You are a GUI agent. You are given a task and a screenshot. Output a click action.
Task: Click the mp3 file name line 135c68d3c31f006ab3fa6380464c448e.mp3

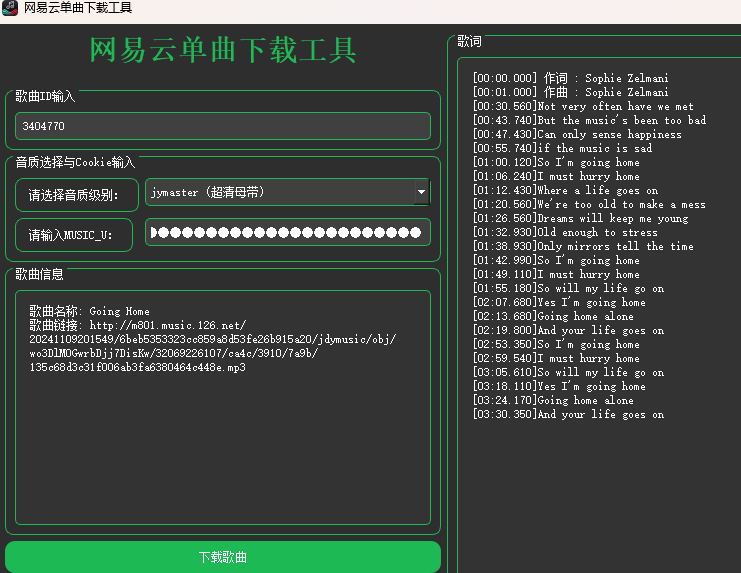[138, 368]
